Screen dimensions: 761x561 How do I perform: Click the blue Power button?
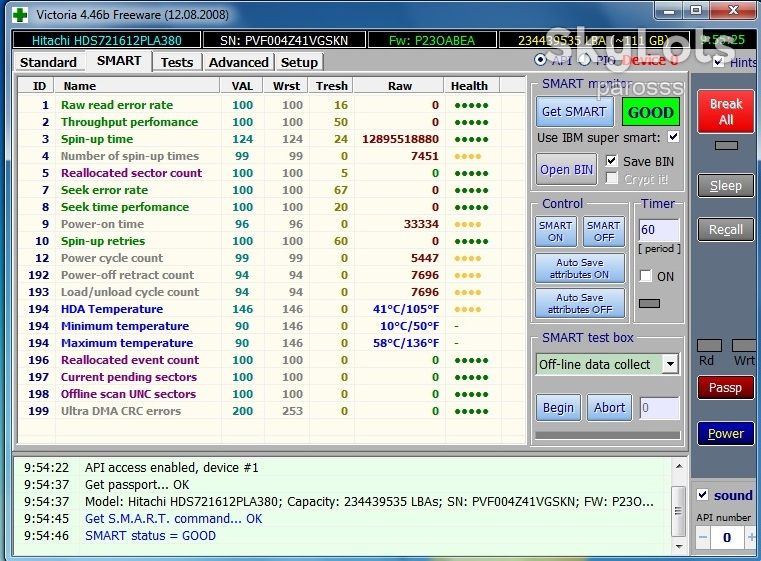pyautogui.click(x=726, y=433)
